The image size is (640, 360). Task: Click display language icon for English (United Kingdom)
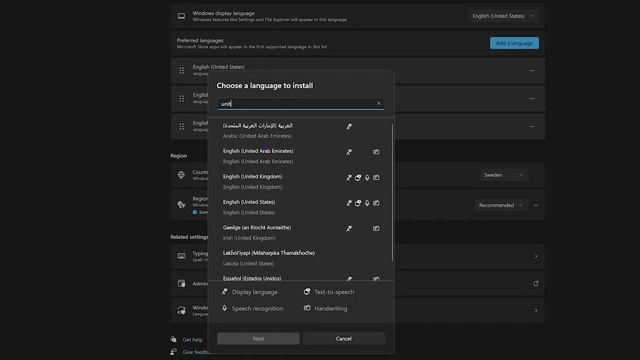pyautogui.click(x=349, y=178)
